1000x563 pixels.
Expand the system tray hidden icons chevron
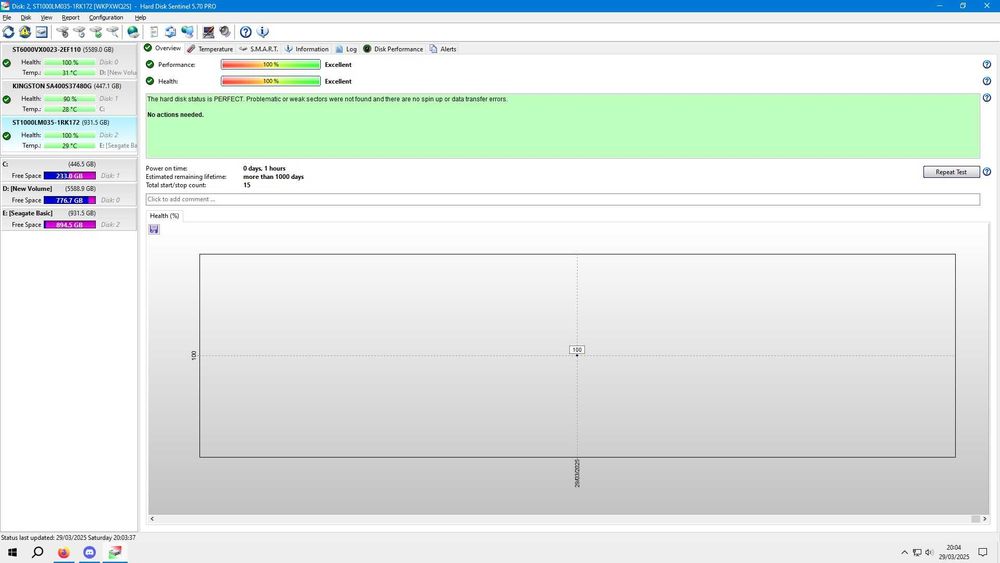(904, 552)
